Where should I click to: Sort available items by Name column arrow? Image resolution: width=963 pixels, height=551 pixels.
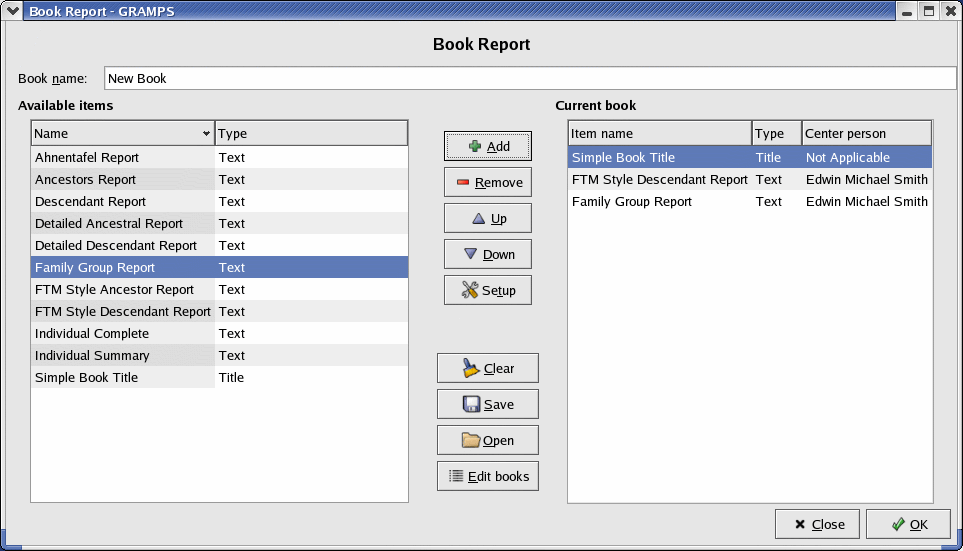coord(206,133)
